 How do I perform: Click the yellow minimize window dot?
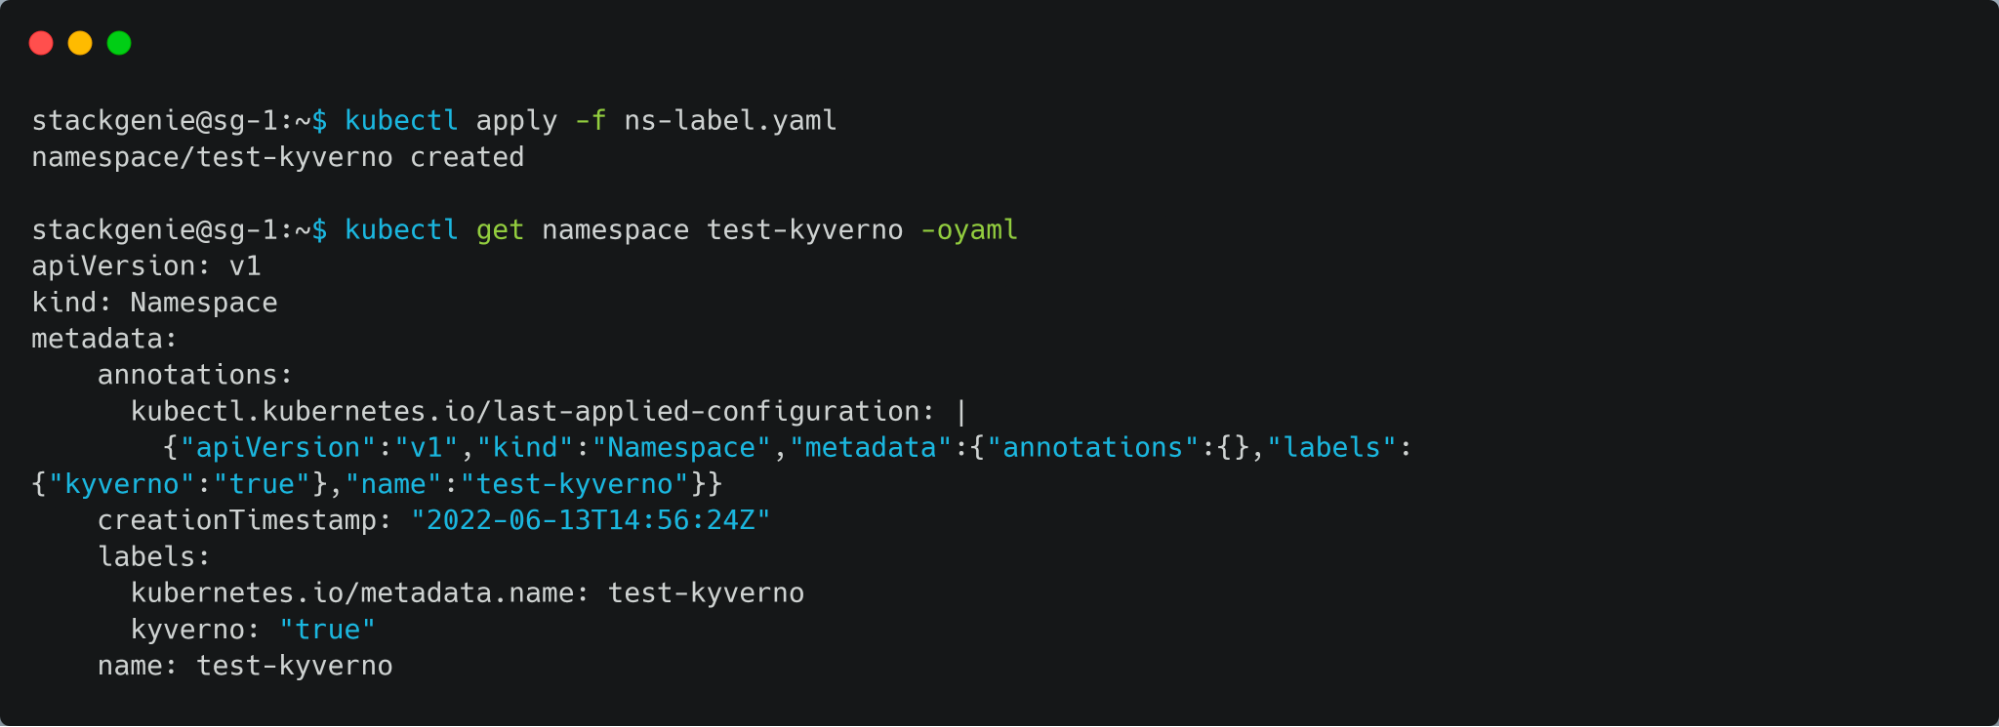80,43
